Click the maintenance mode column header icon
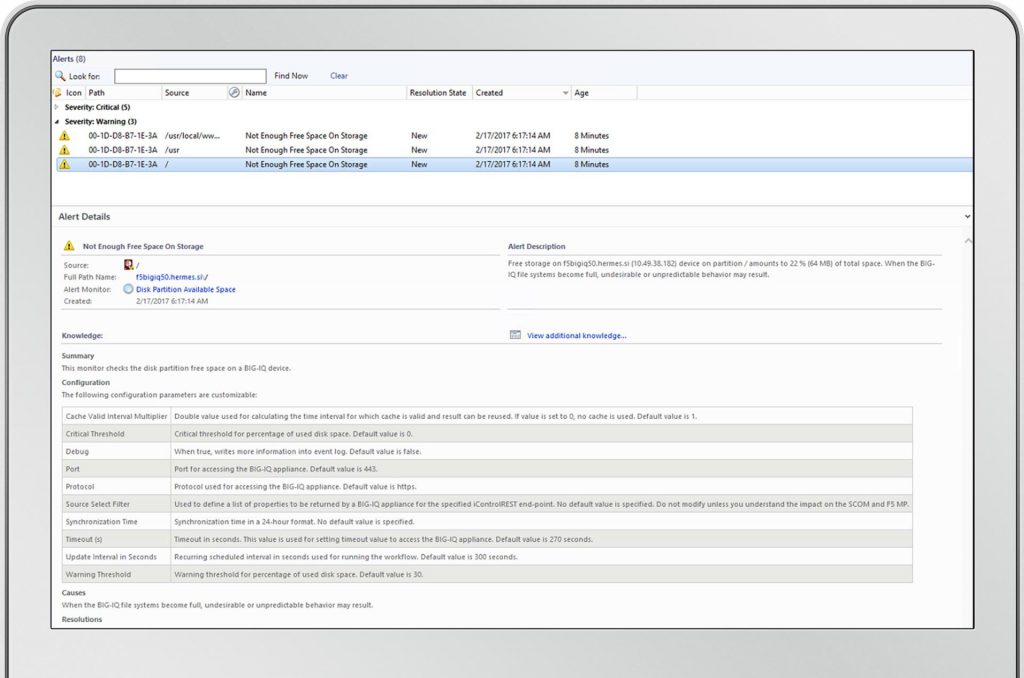 tap(234, 93)
